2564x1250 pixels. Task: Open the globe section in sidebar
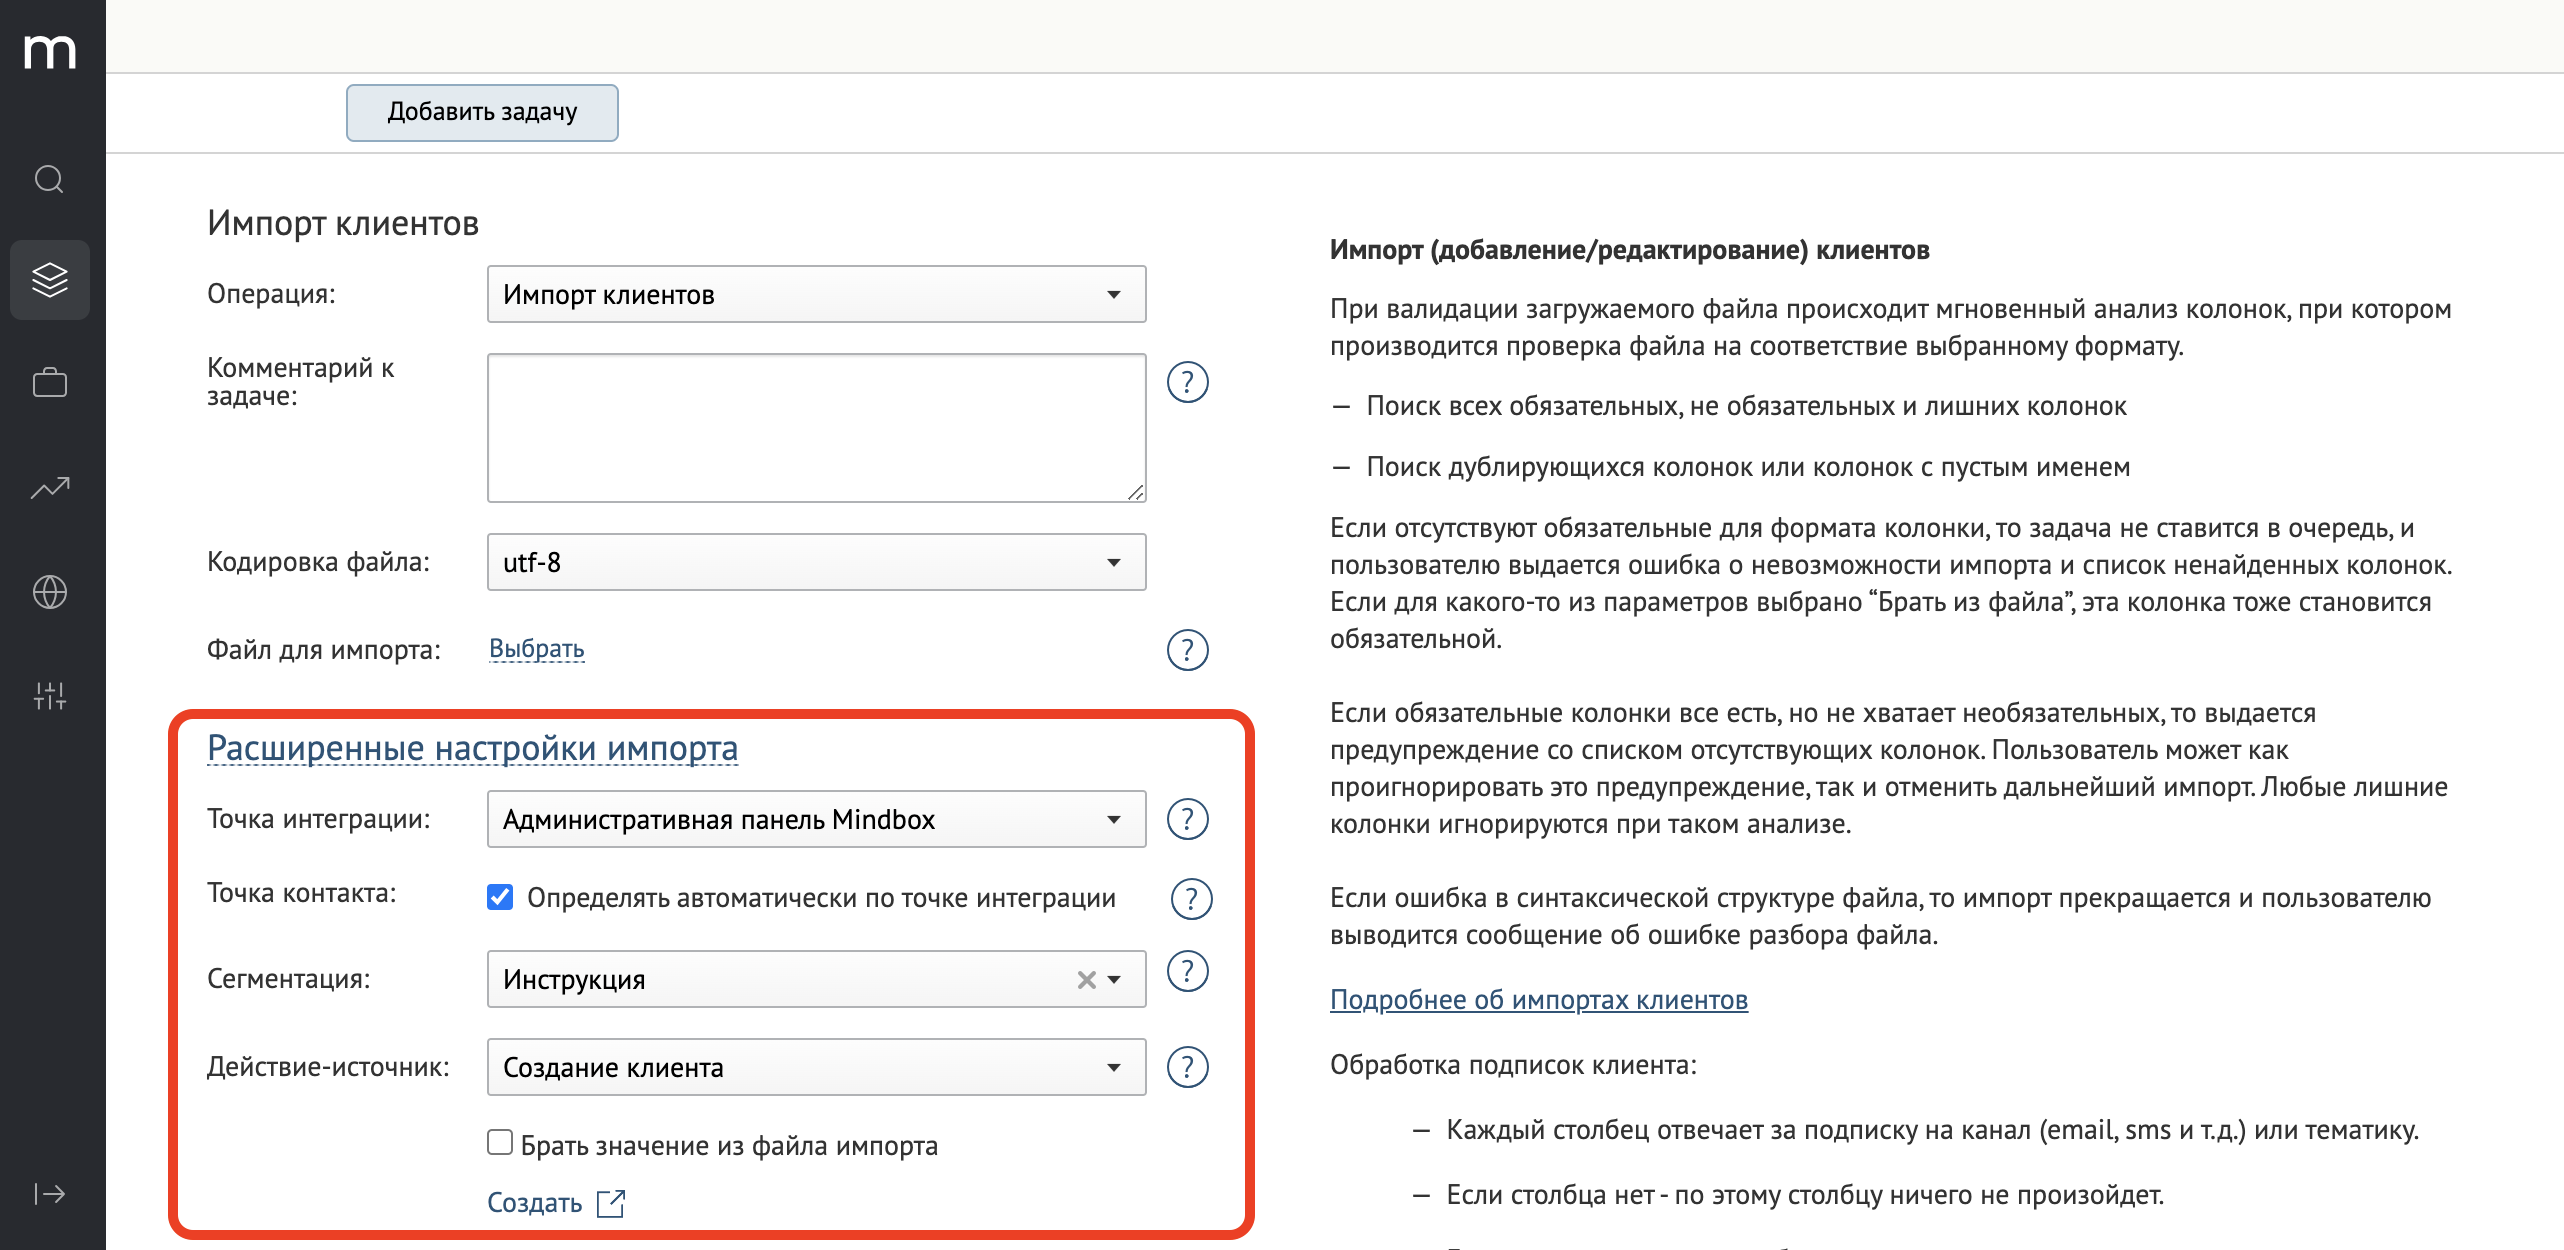click(50, 592)
